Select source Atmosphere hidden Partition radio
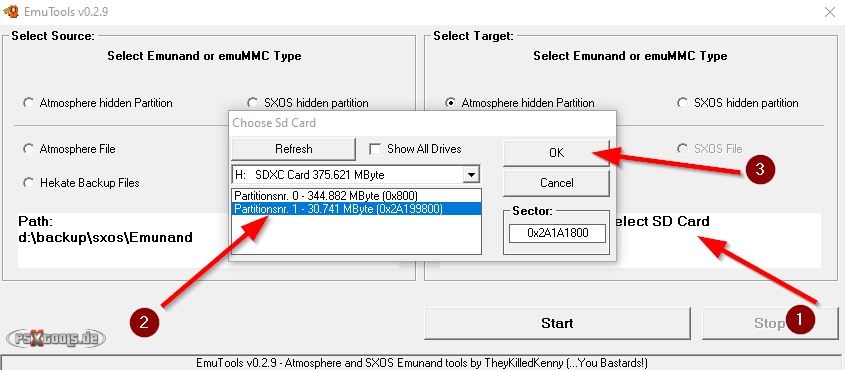The height and width of the screenshot is (370, 845). pos(29,103)
